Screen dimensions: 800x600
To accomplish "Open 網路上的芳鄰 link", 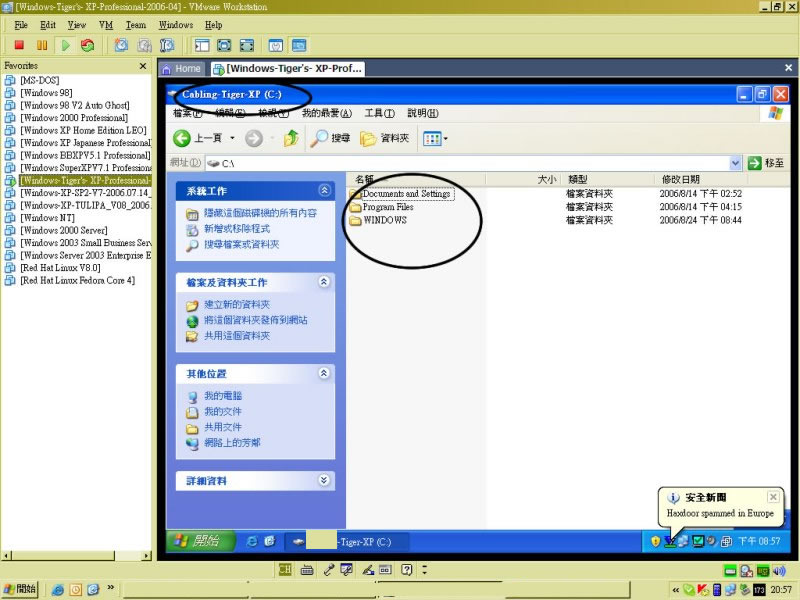I will pos(232,443).
